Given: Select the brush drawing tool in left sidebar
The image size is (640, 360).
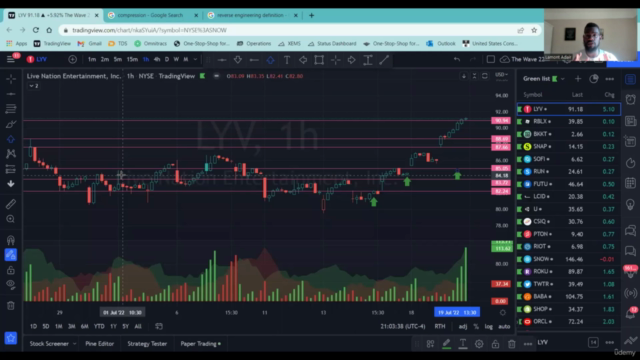Looking at the screenshot, I should [x=11, y=124].
